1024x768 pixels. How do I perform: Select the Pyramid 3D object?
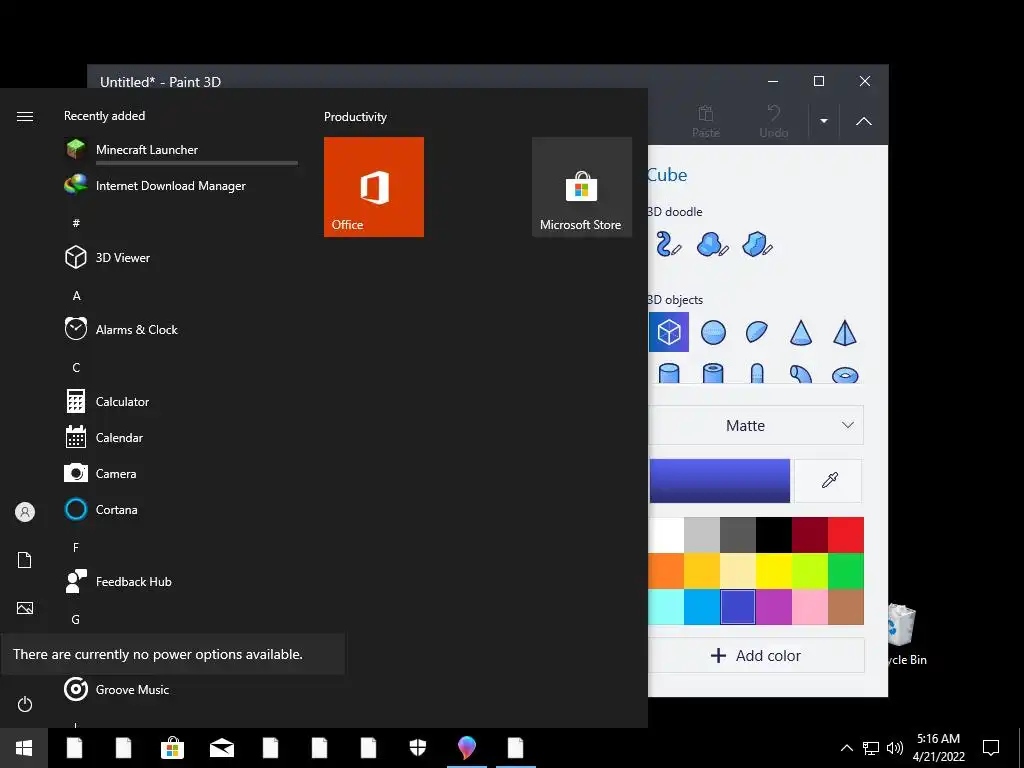[845, 332]
